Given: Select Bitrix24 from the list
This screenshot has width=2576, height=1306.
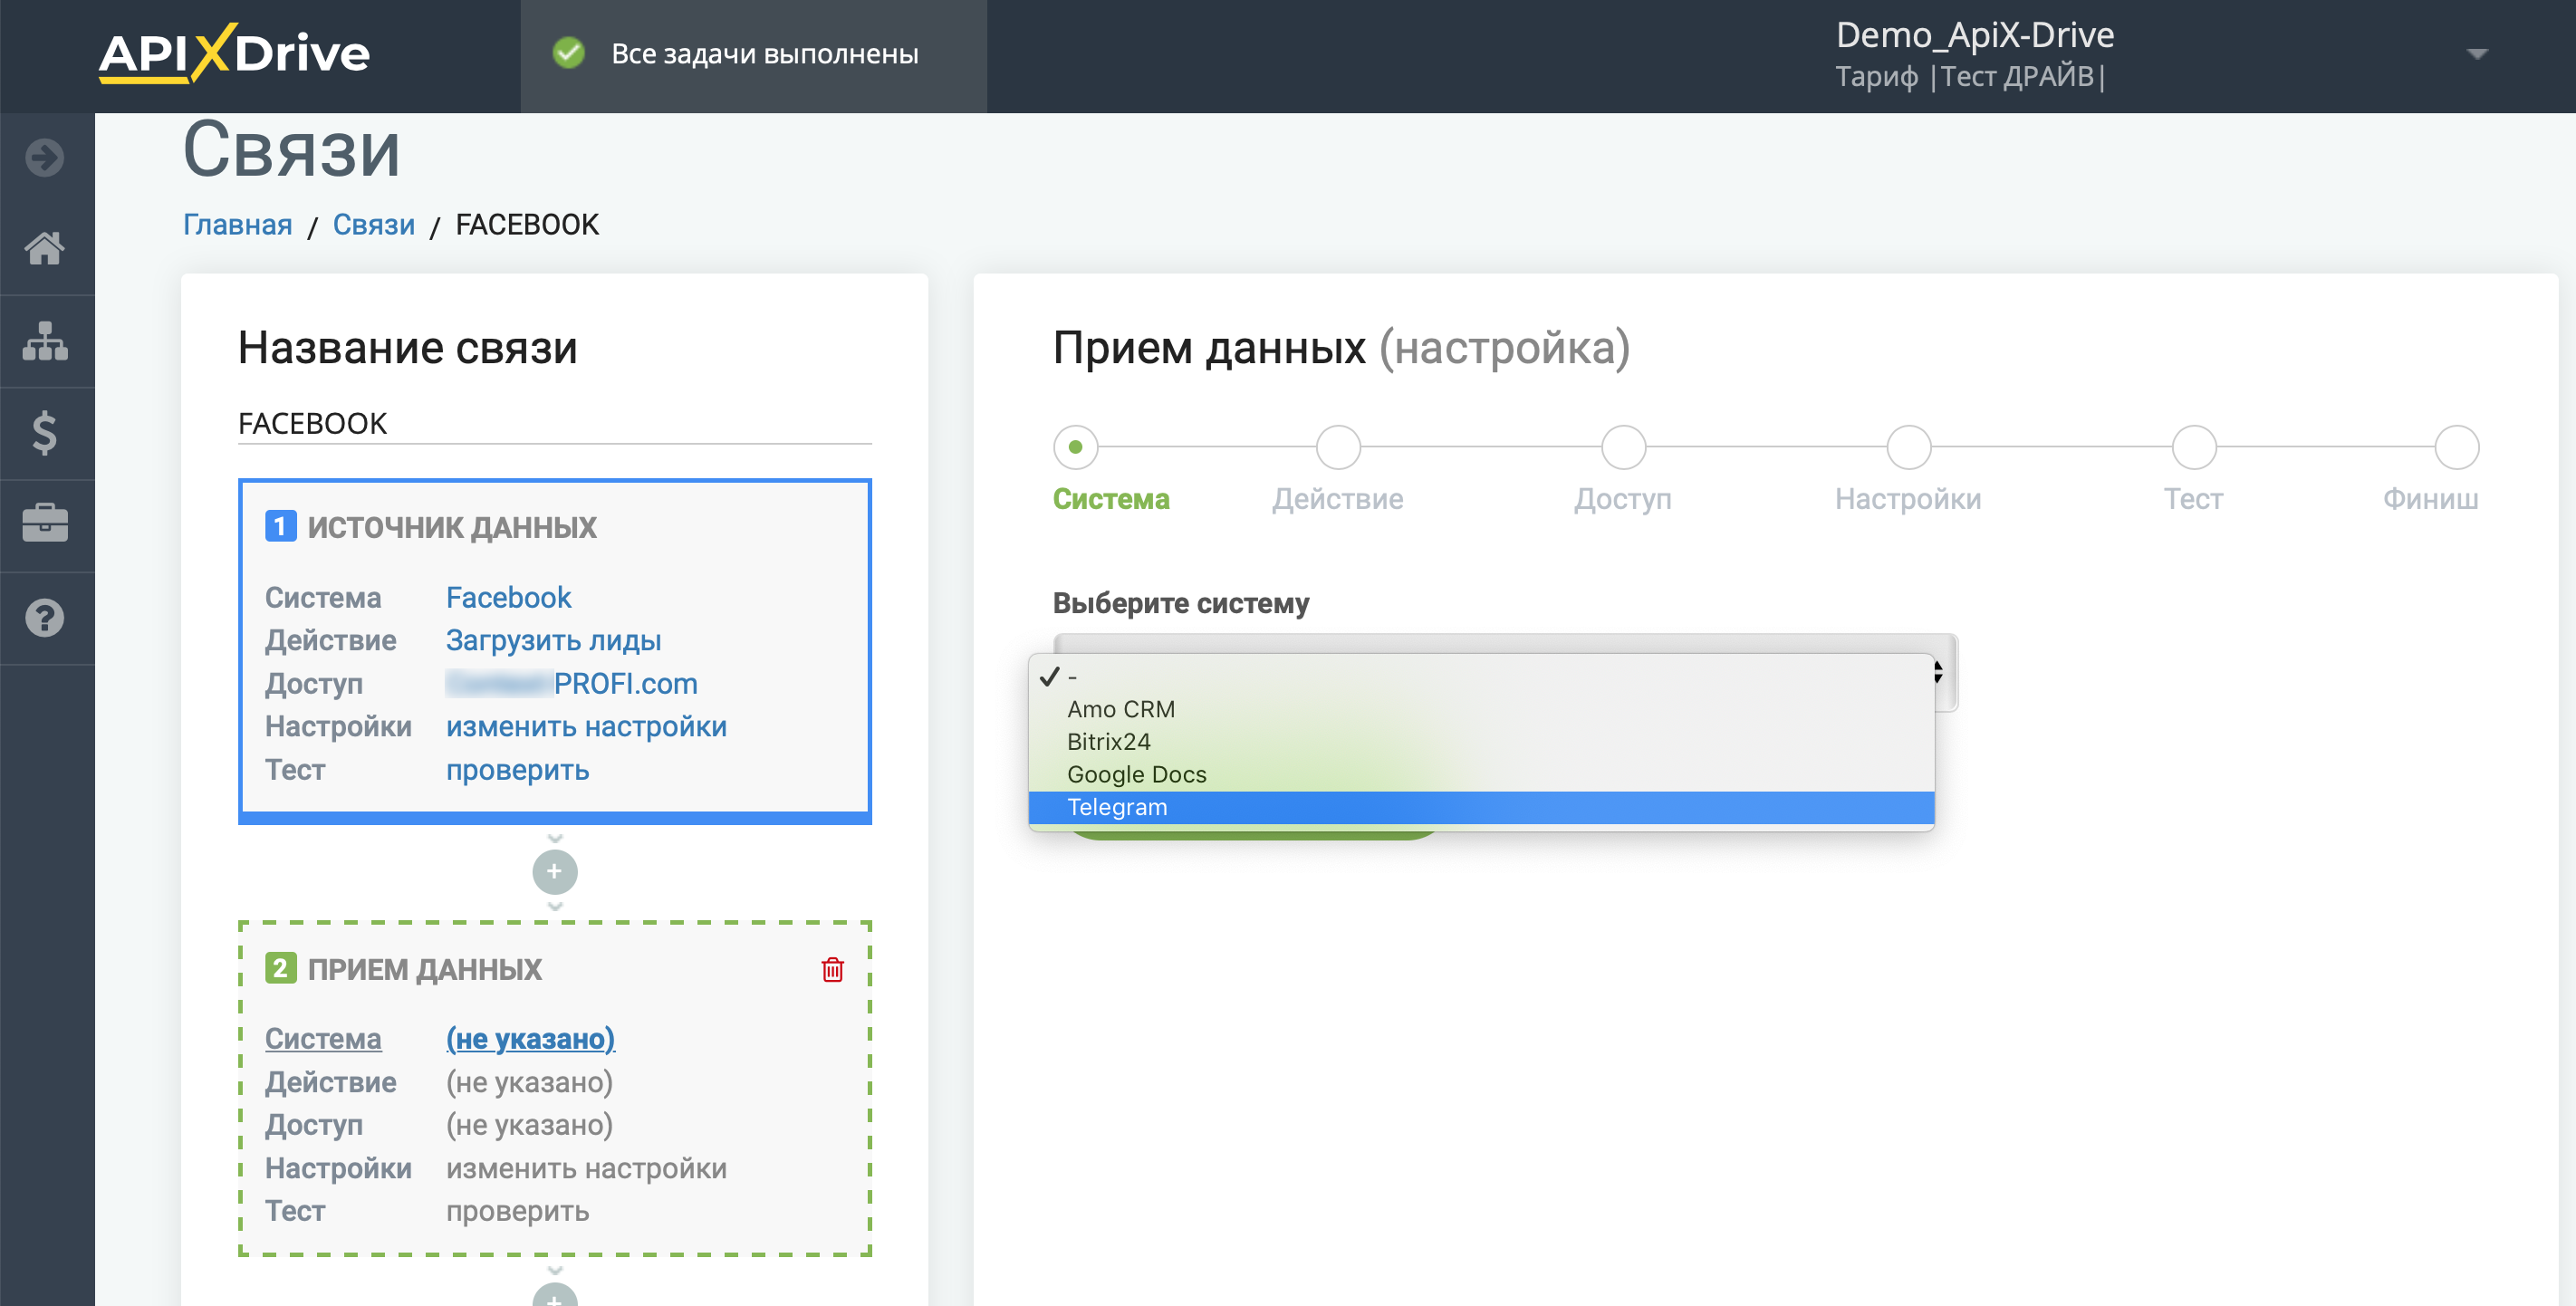Looking at the screenshot, I should [1481, 742].
